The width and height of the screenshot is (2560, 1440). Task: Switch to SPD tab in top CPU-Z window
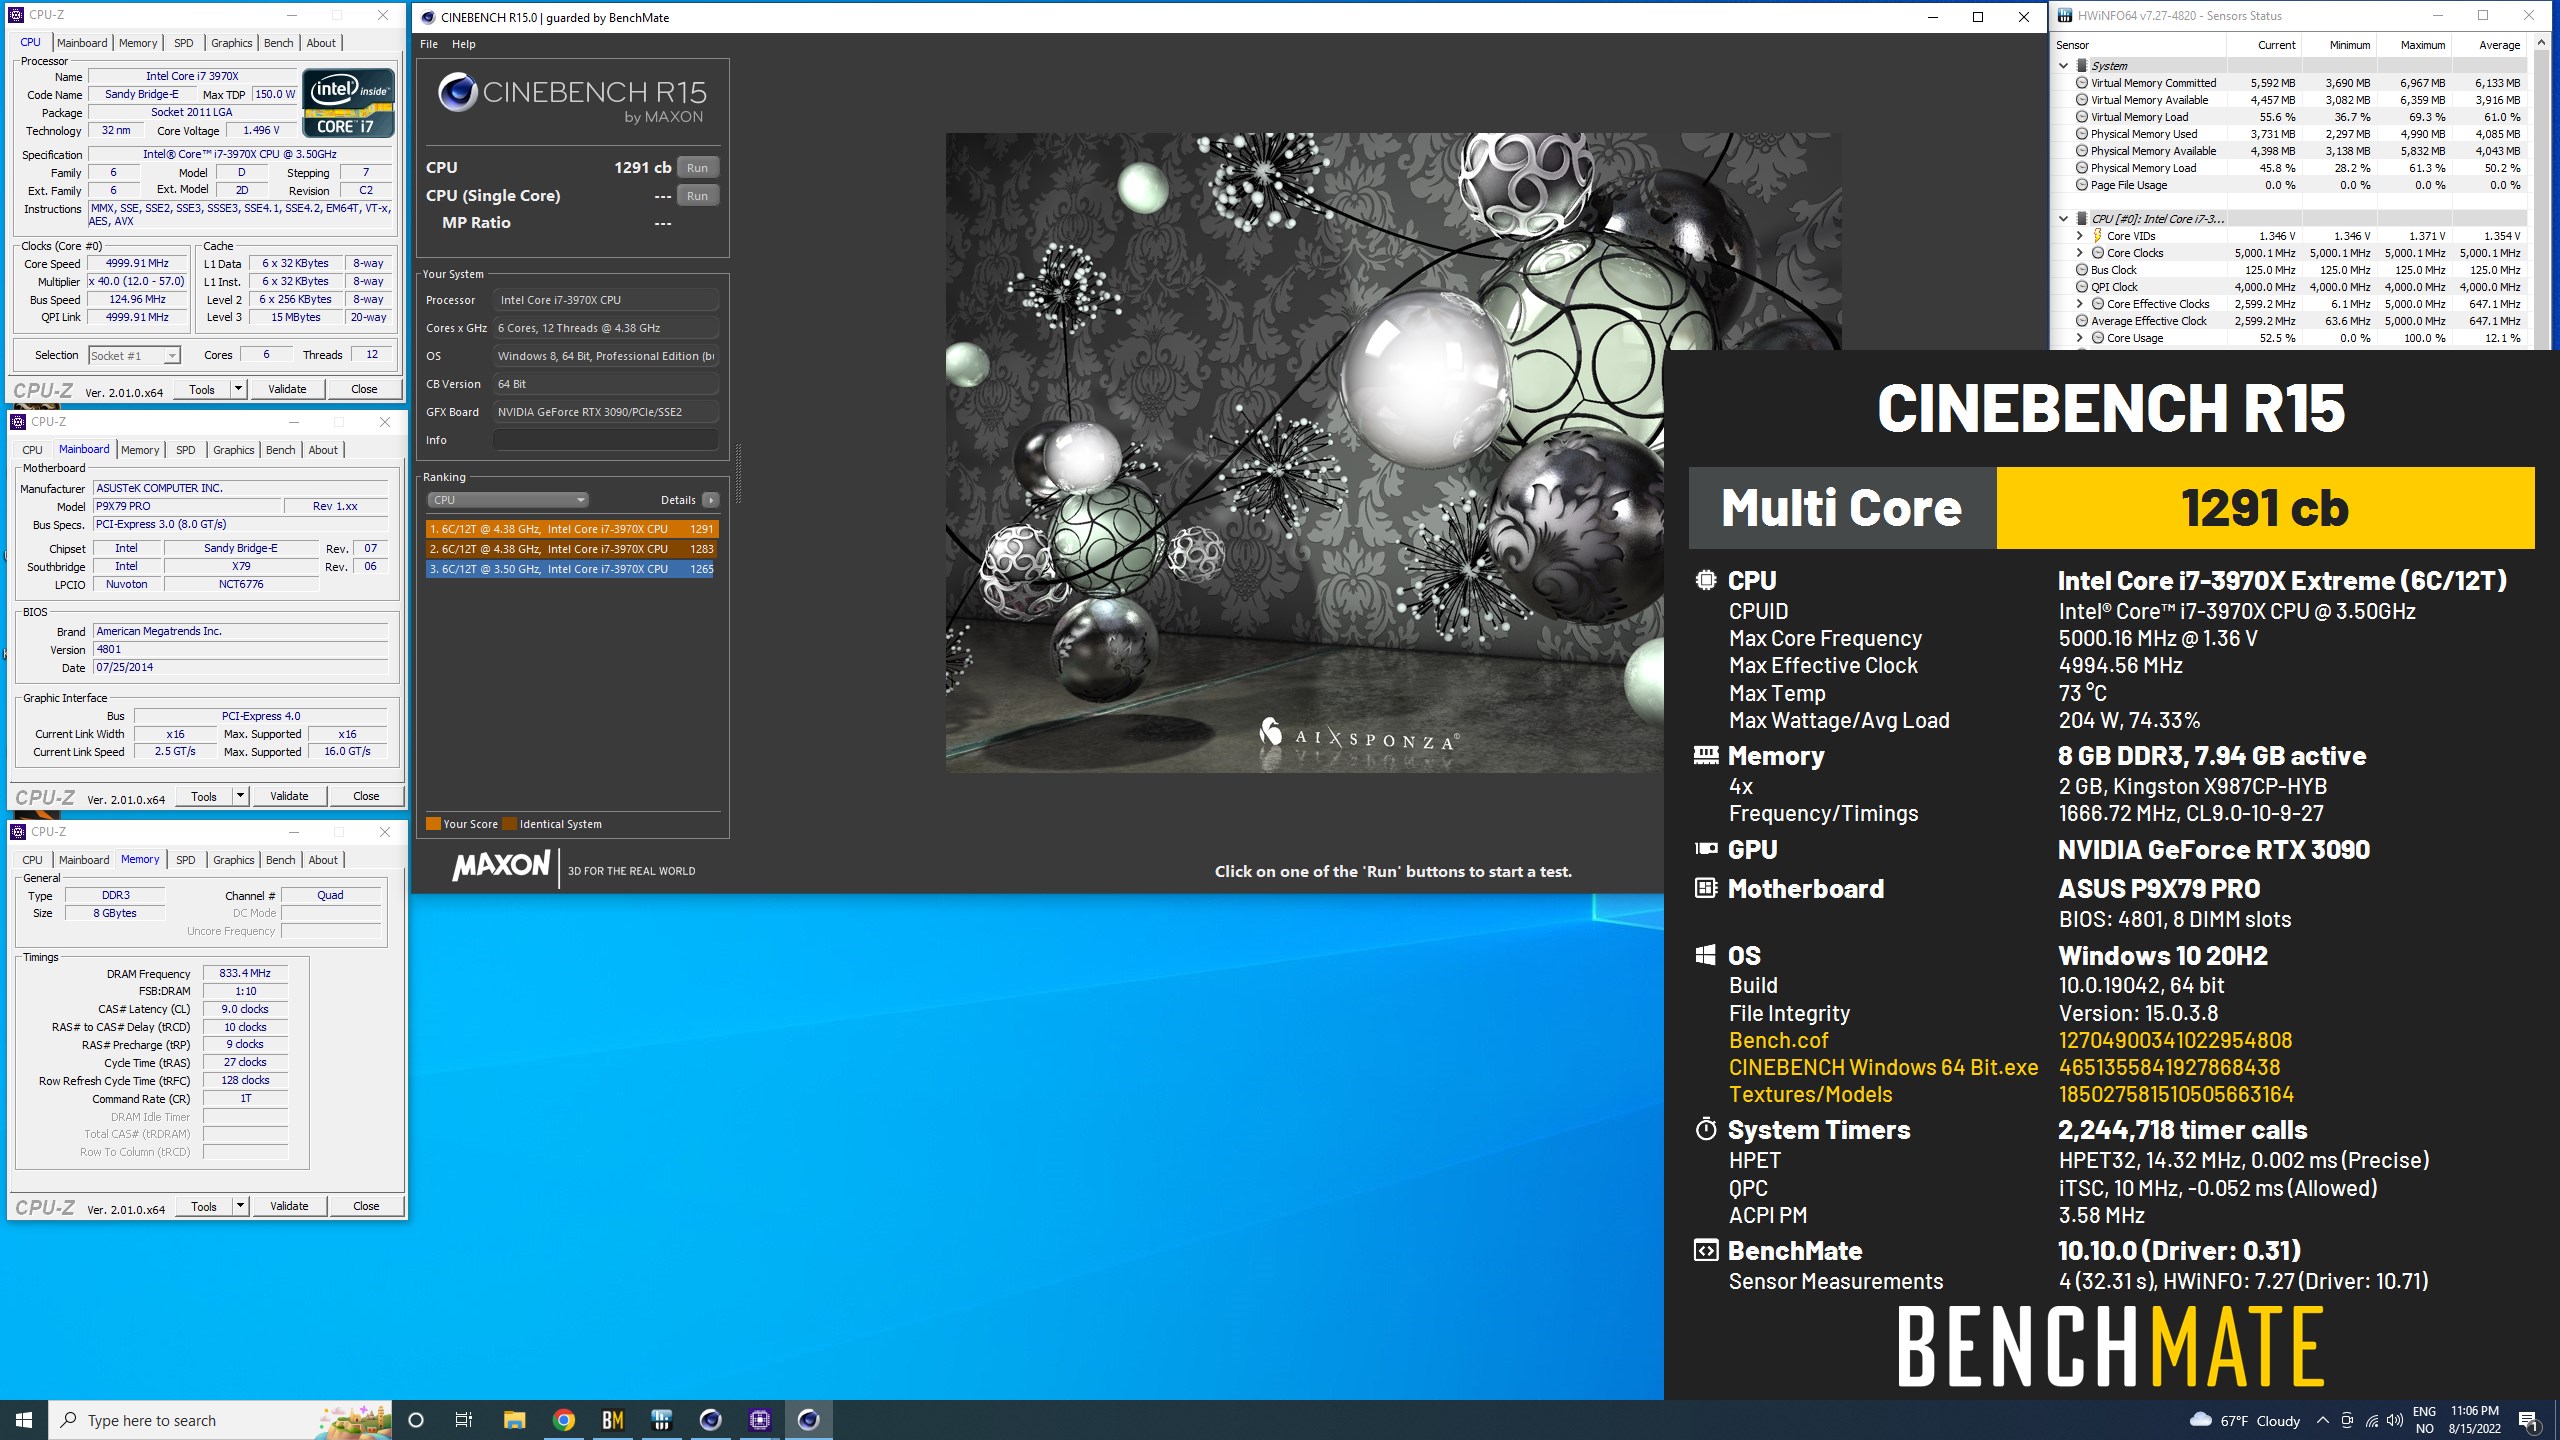pos(183,43)
